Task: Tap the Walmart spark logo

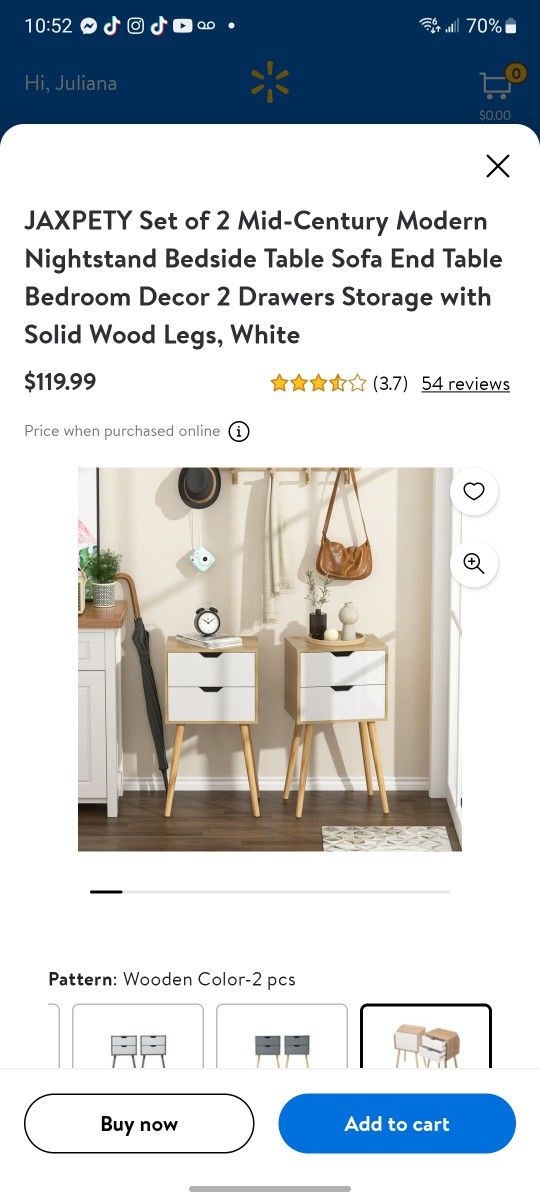Action: coord(270,83)
